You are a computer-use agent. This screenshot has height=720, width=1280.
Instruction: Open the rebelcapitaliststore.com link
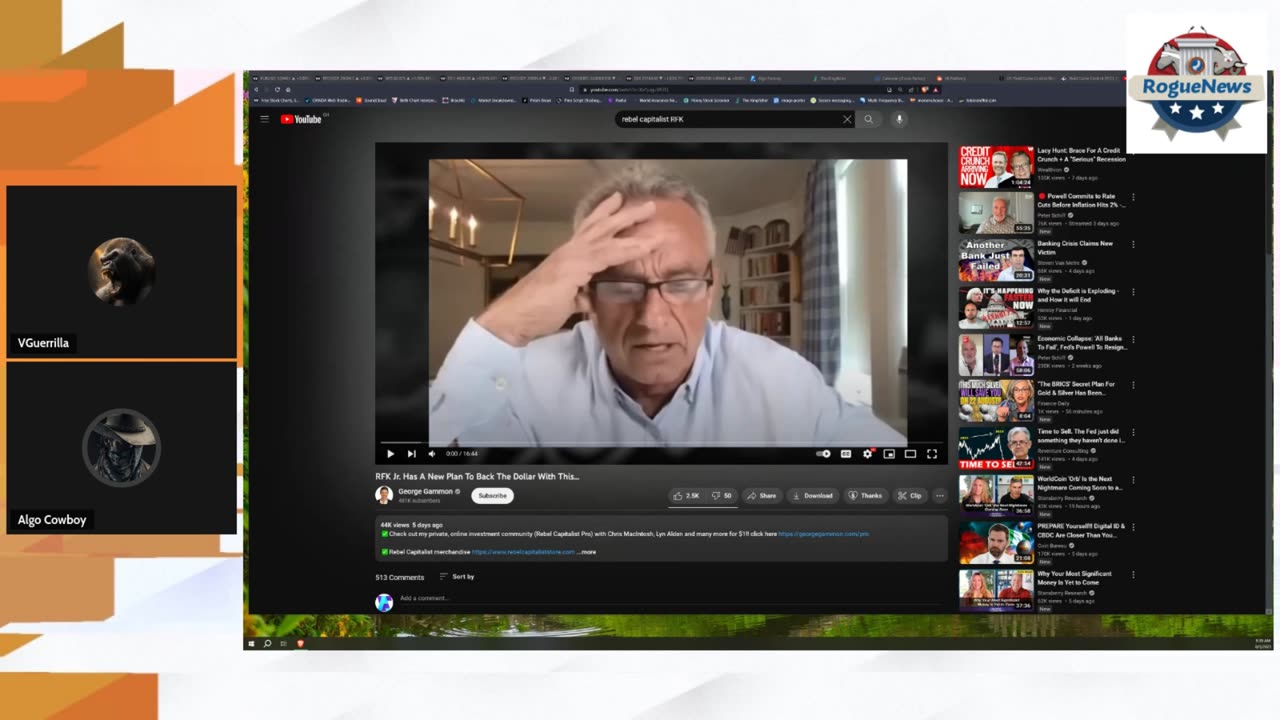tap(523, 552)
